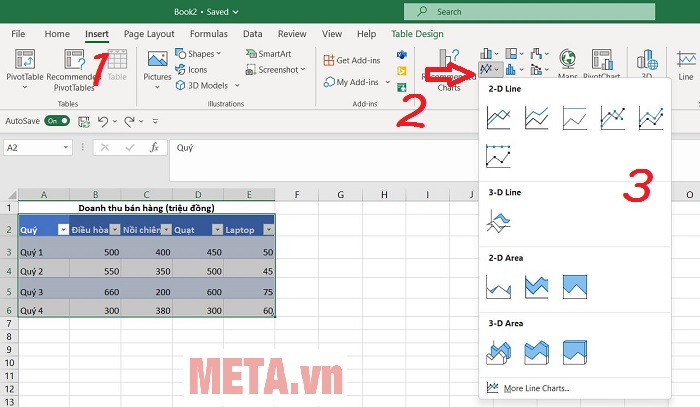This screenshot has height=407, width=700.
Task: Insert Pictures from the Illustrations group
Action: 157,68
